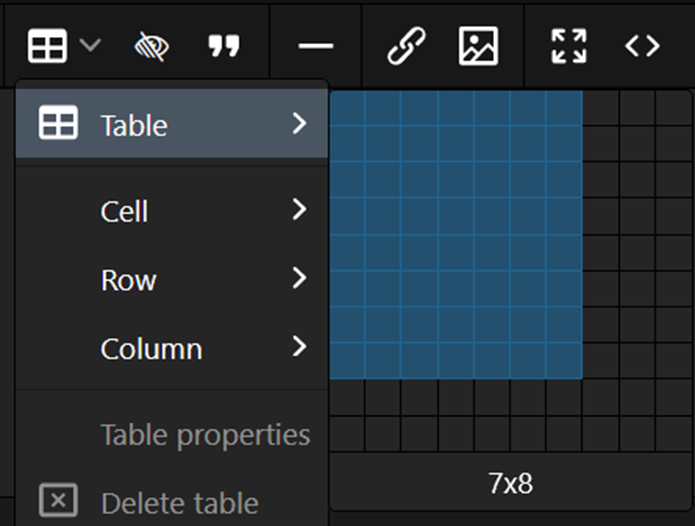Click the insert image icon
This screenshot has height=526, width=695.
coord(478,46)
